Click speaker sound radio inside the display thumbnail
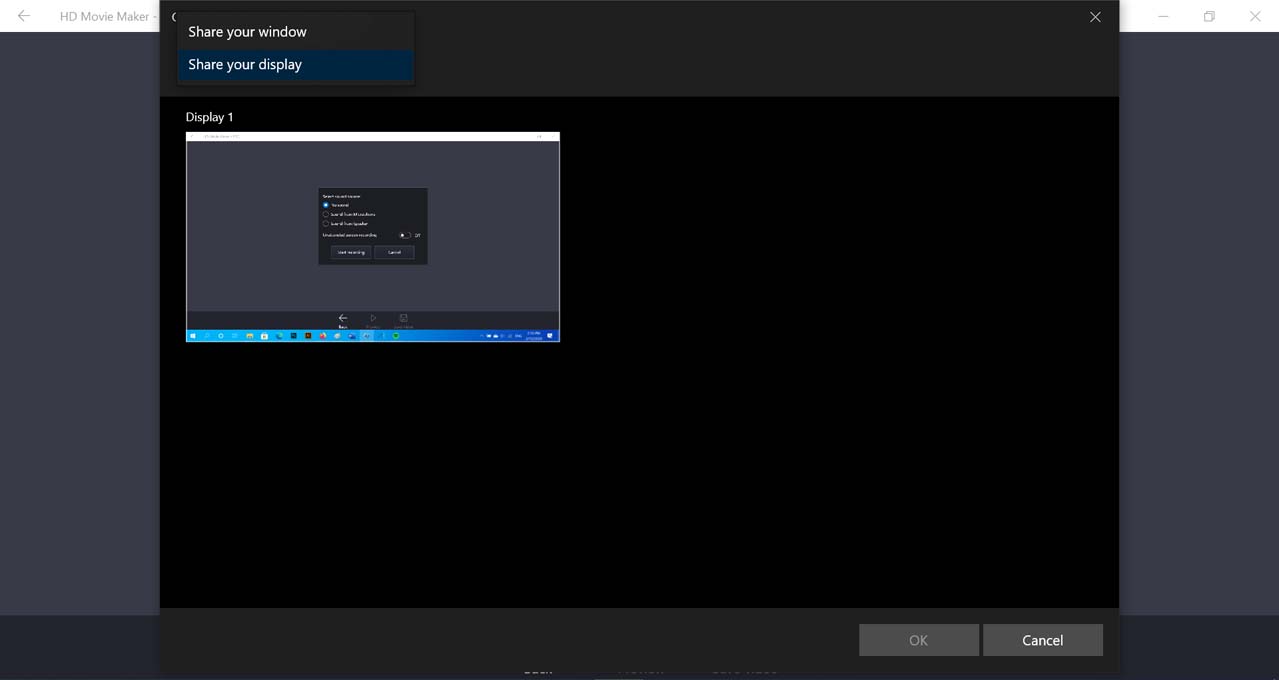 point(326,223)
